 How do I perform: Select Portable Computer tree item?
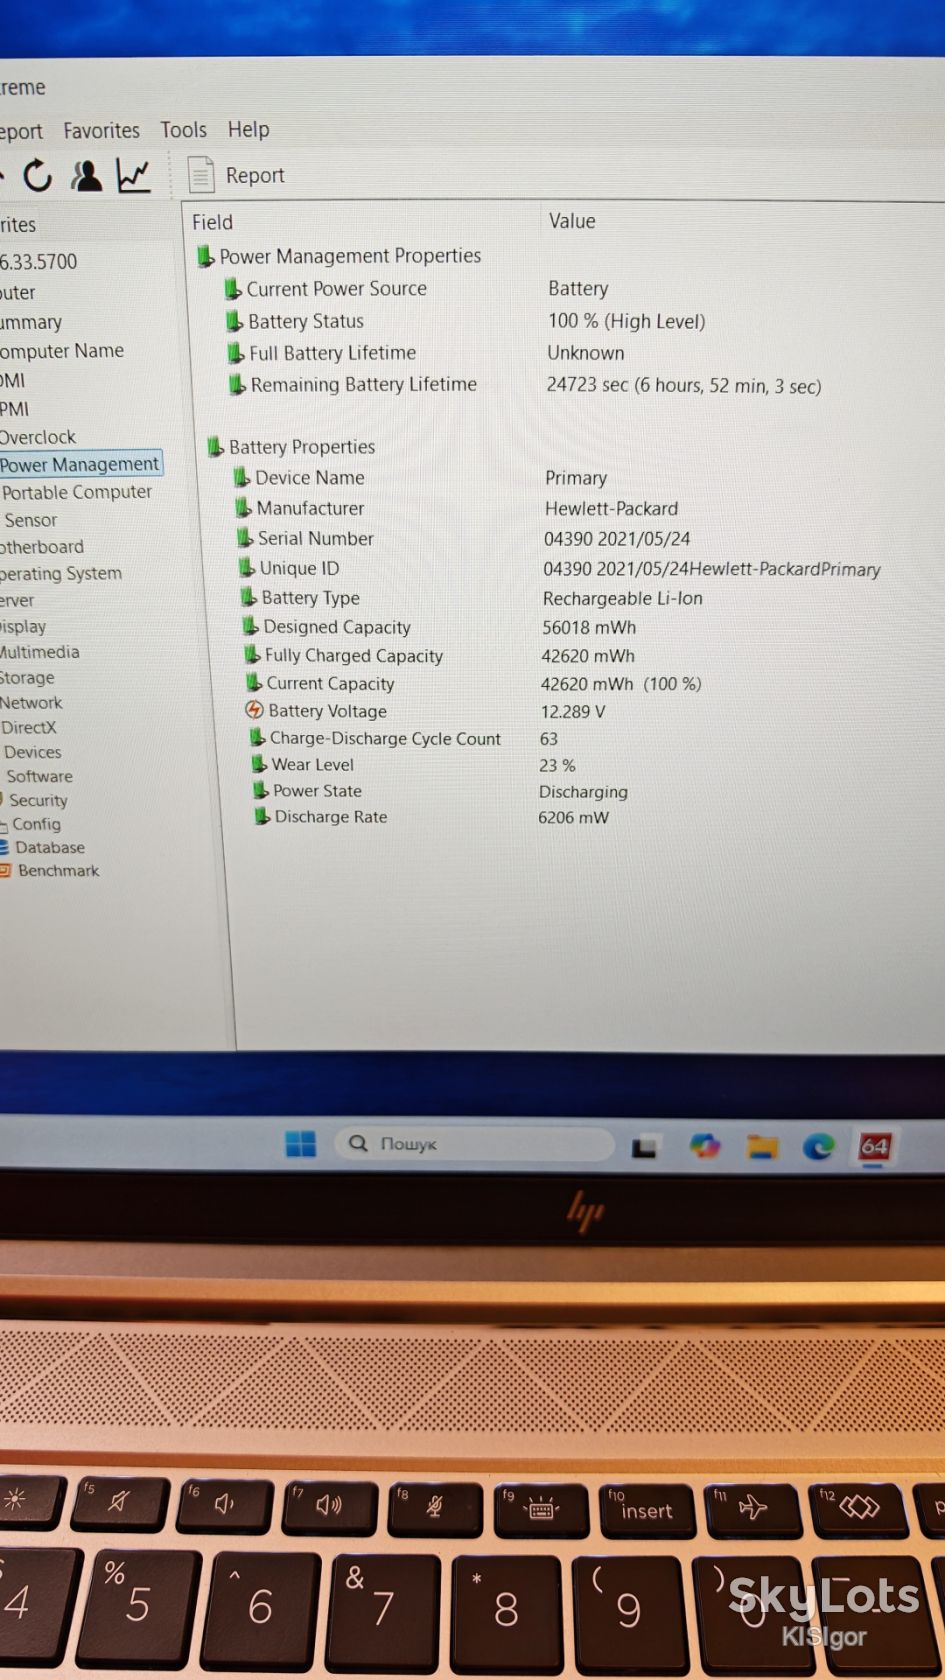coord(77,492)
